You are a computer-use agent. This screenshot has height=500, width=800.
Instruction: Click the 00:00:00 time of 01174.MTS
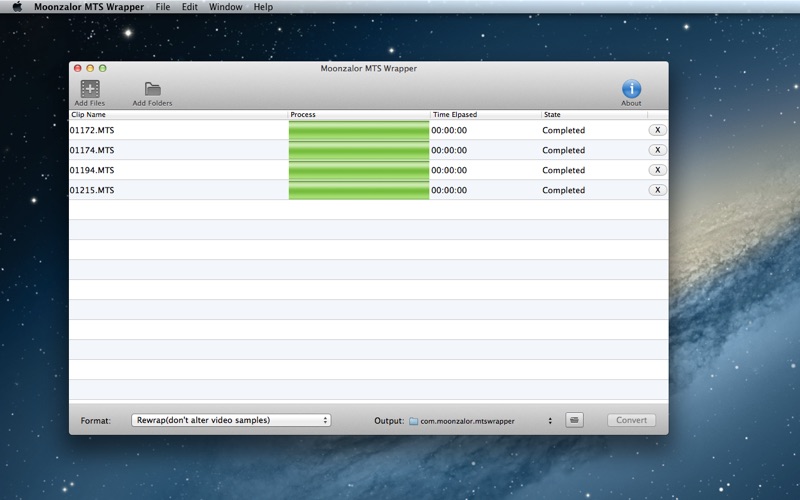point(449,150)
